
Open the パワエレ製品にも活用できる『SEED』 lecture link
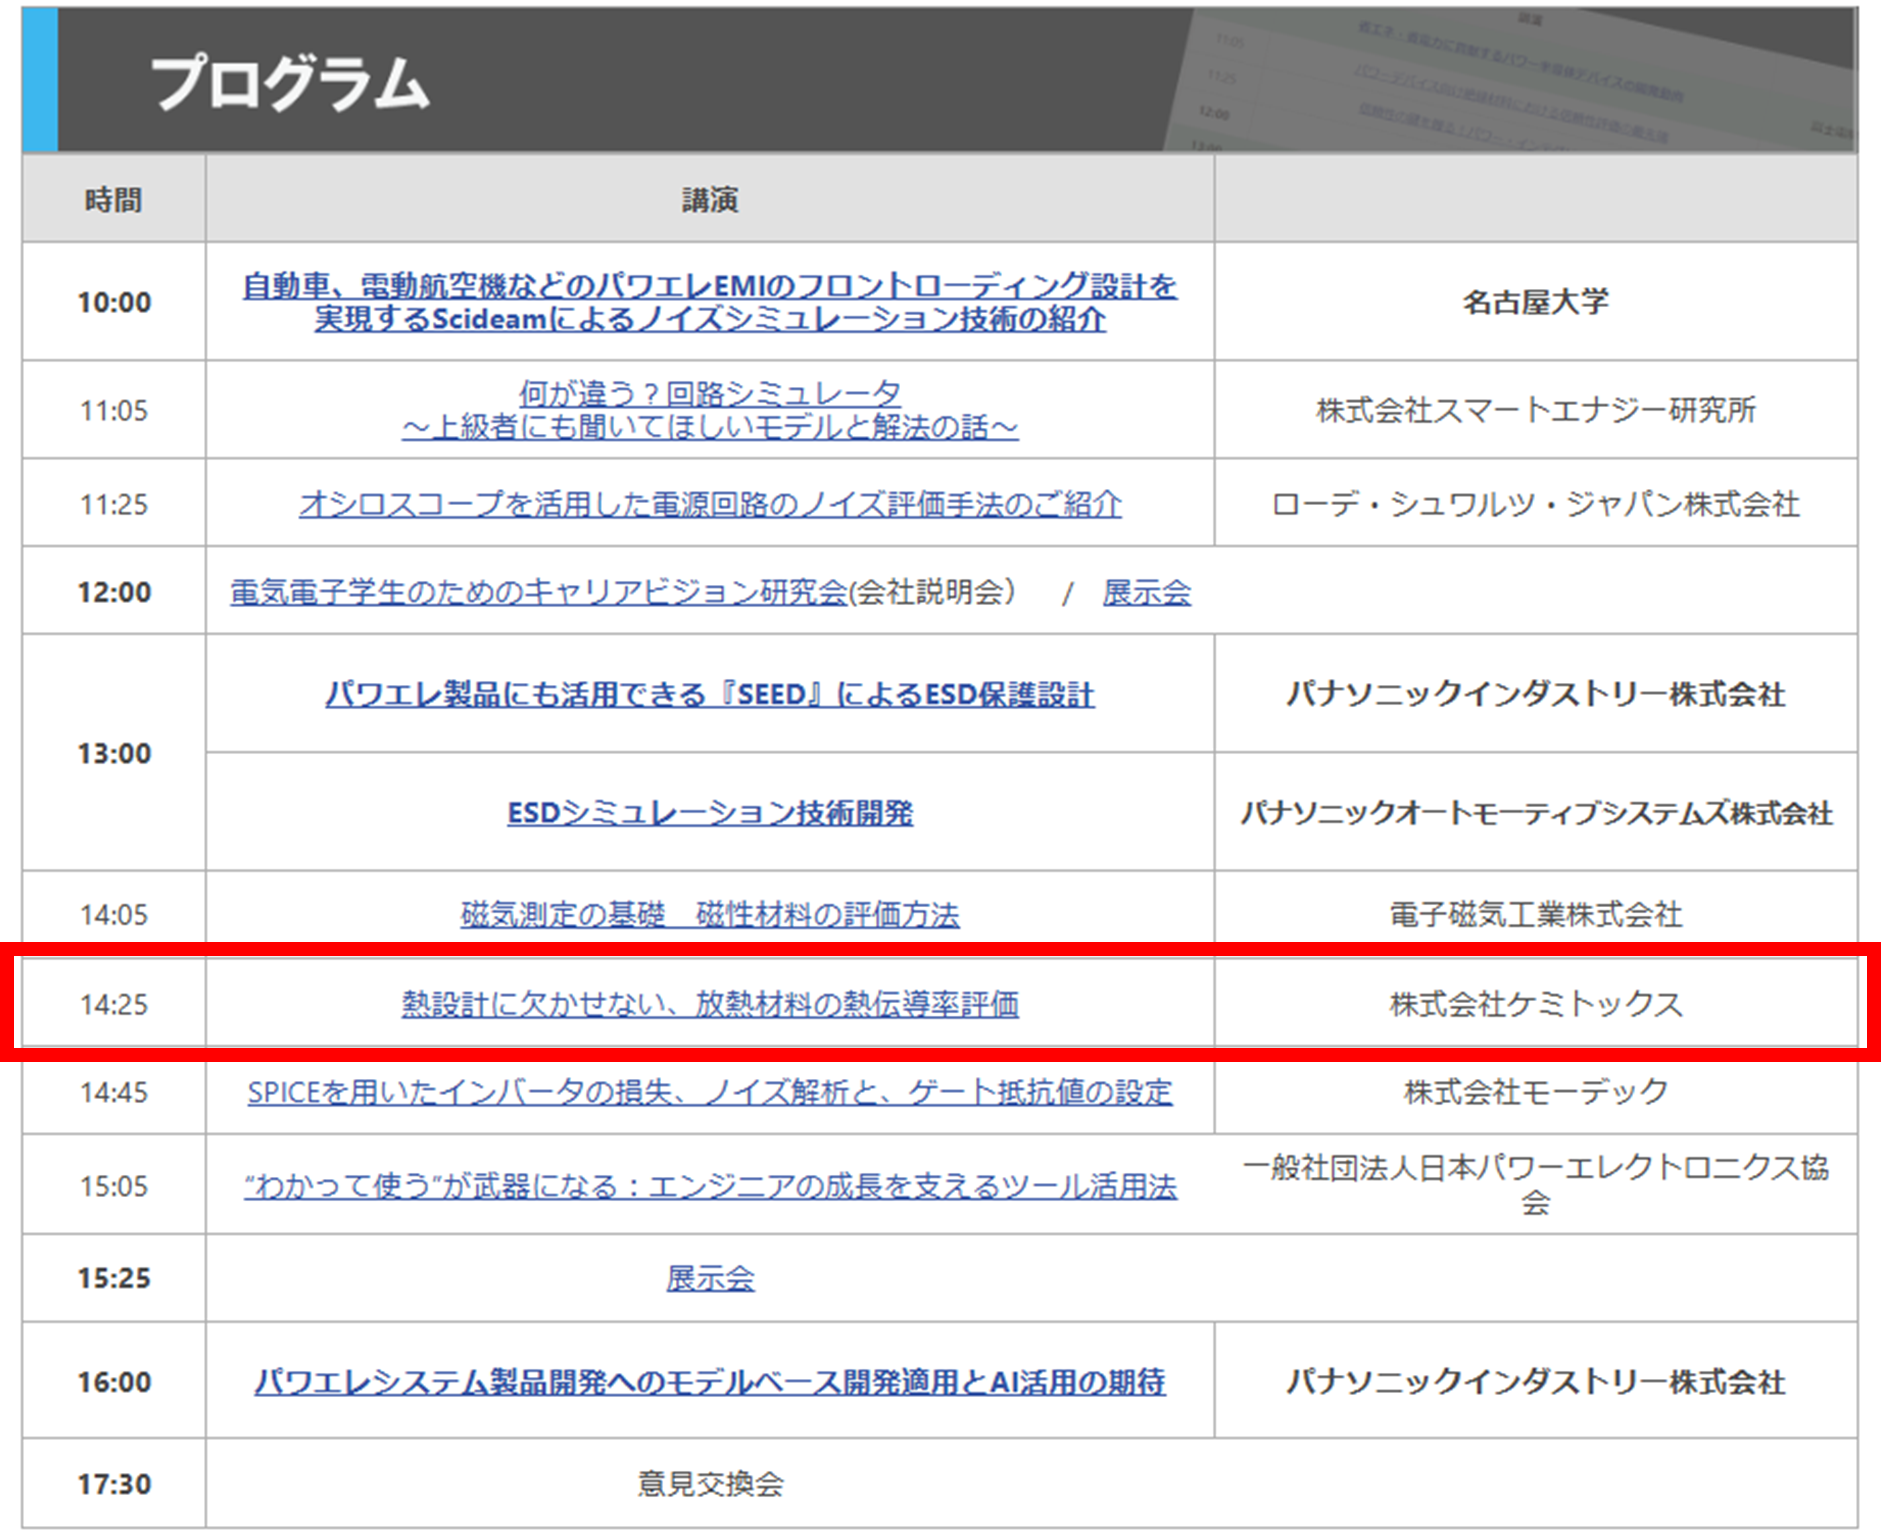tap(709, 694)
